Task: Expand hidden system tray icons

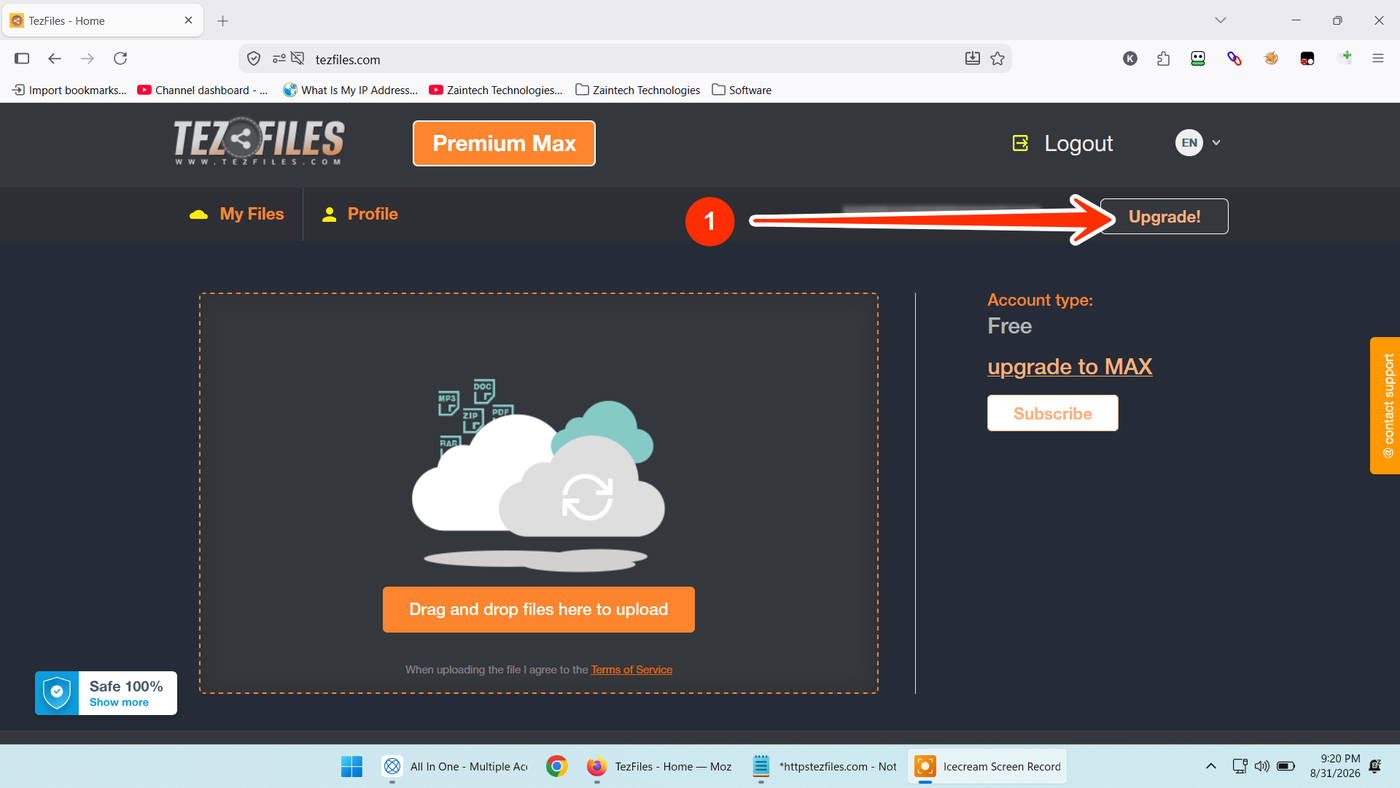Action: pyautogui.click(x=1211, y=767)
